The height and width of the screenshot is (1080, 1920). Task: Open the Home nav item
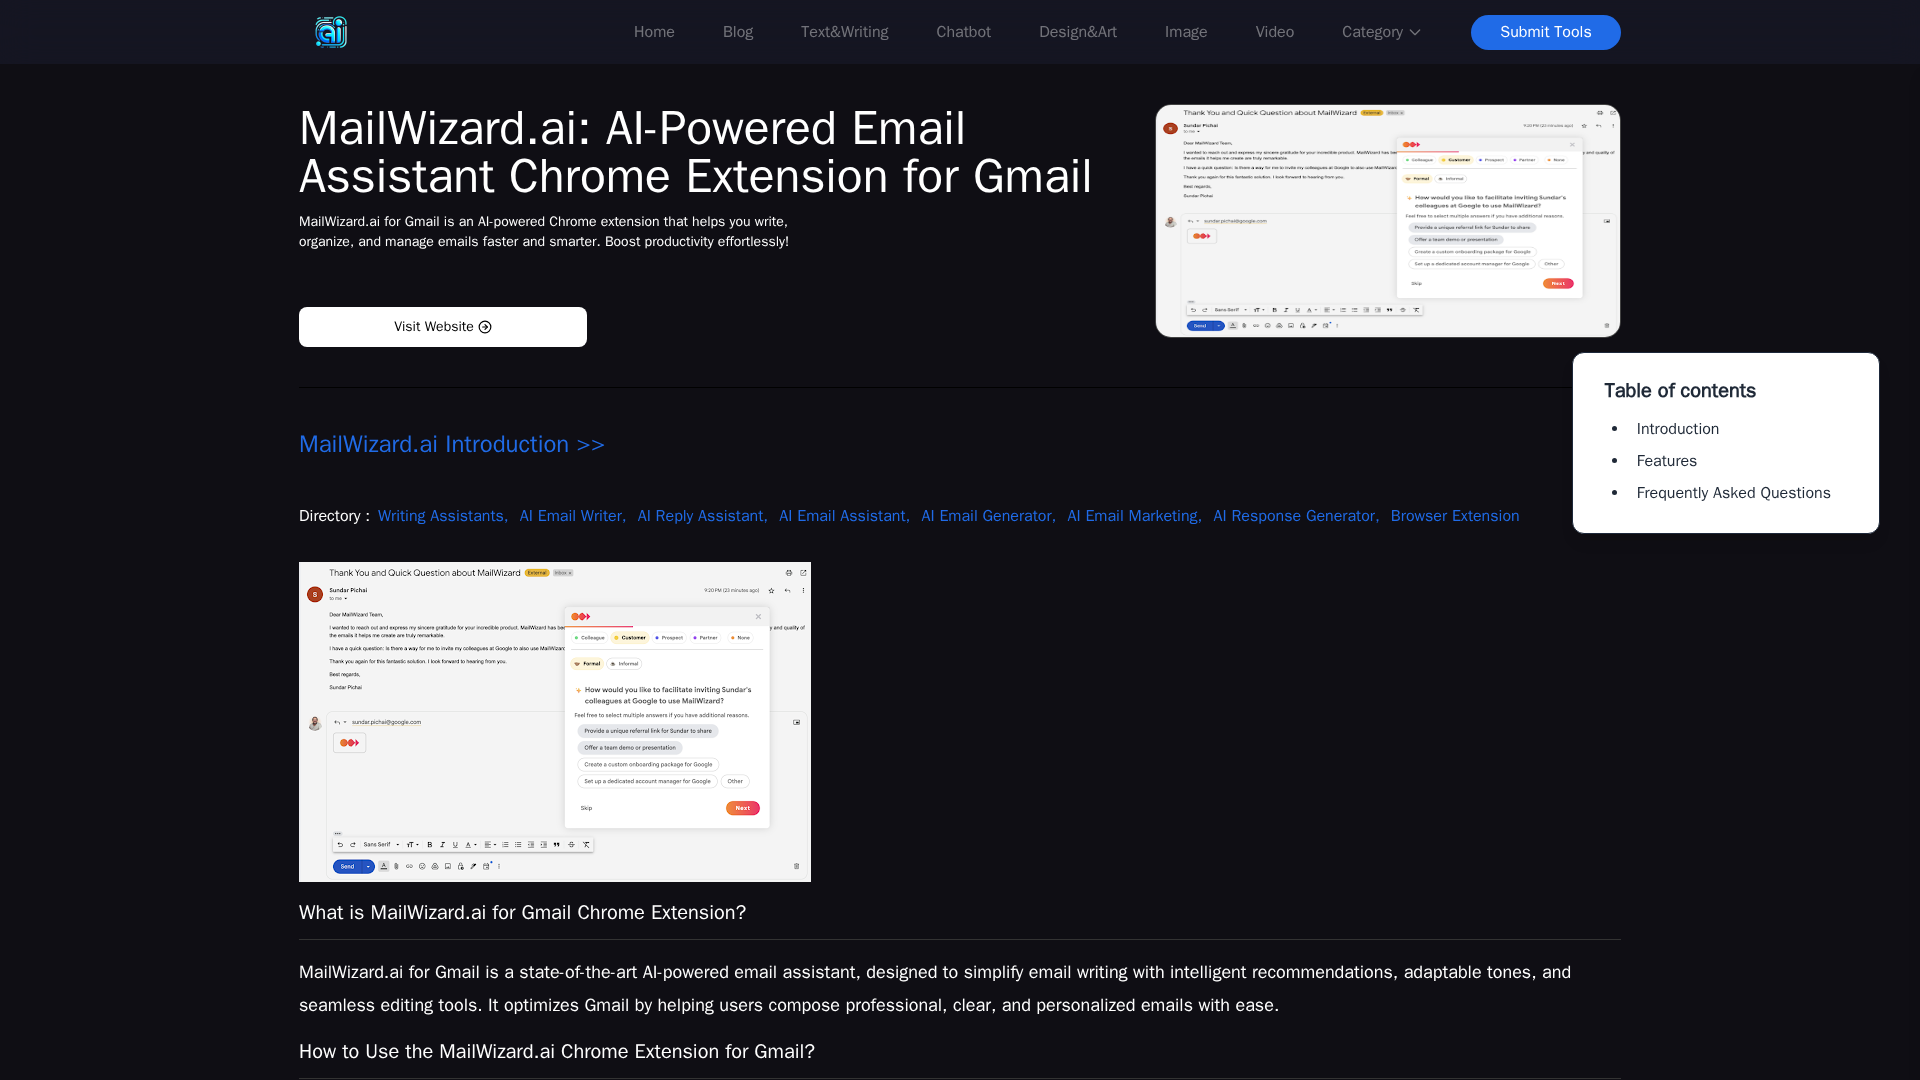[654, 32]
